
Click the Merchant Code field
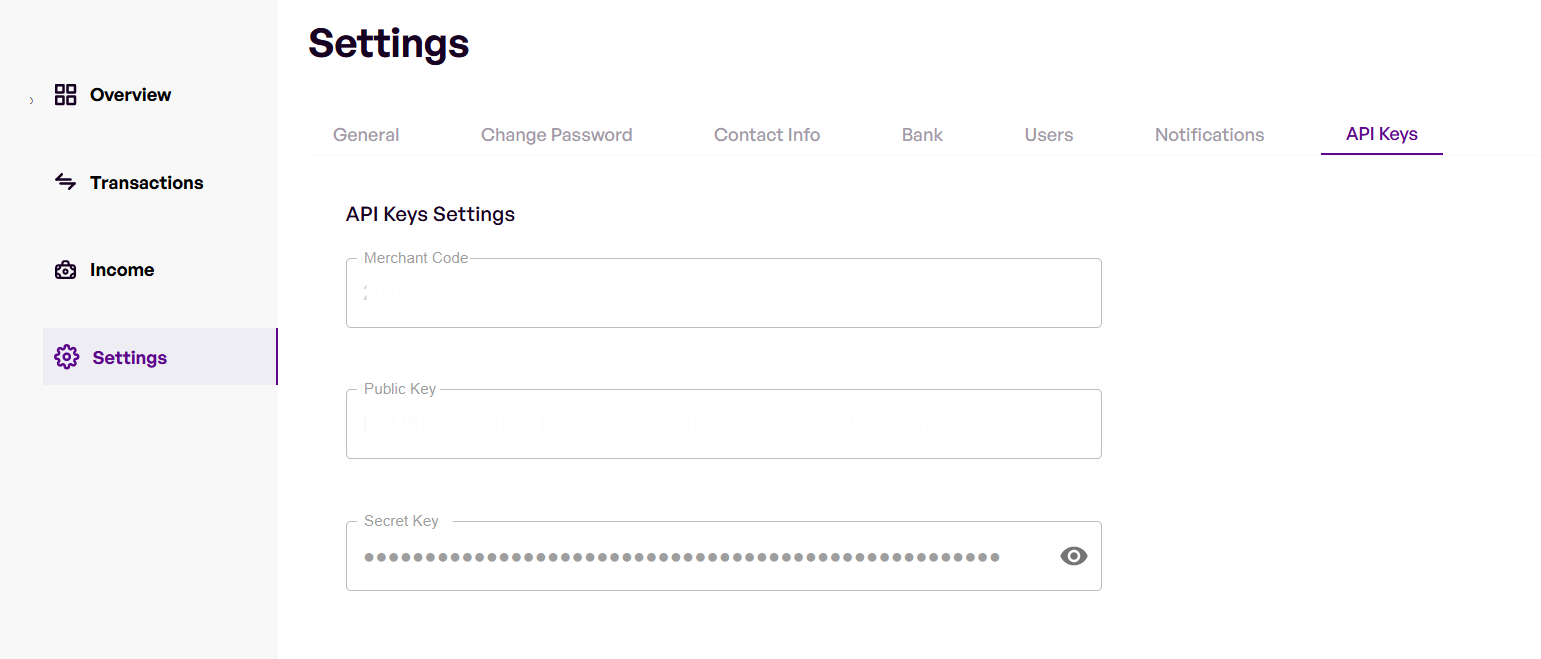coord(723,294)
